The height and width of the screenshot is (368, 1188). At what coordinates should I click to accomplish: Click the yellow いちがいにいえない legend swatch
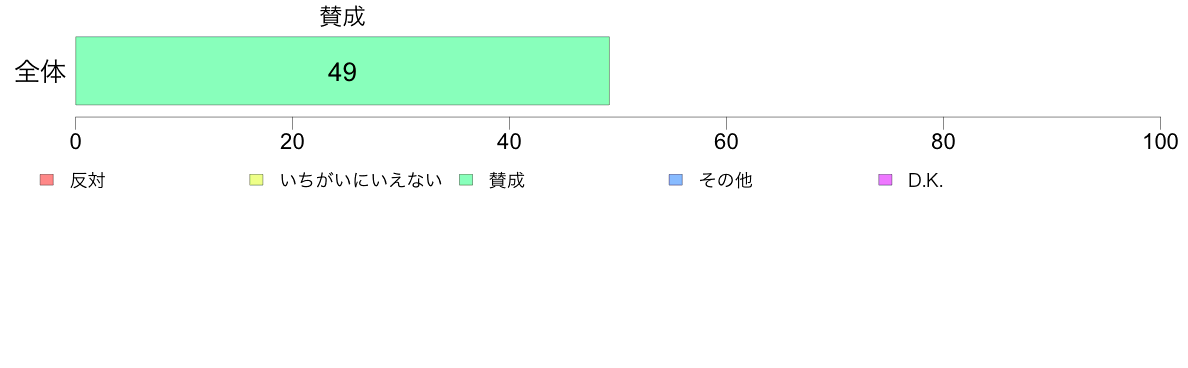pos(256,180)
